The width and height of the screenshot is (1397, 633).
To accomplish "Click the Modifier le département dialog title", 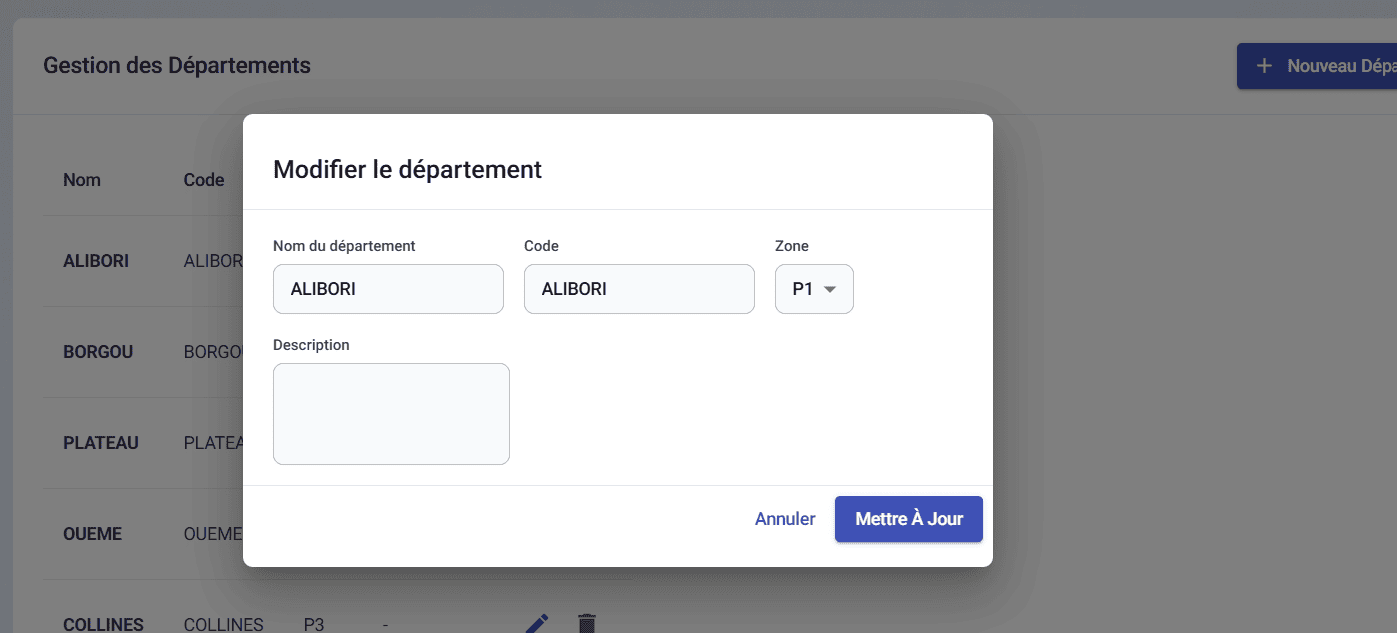I will click(x=407, y=169).
